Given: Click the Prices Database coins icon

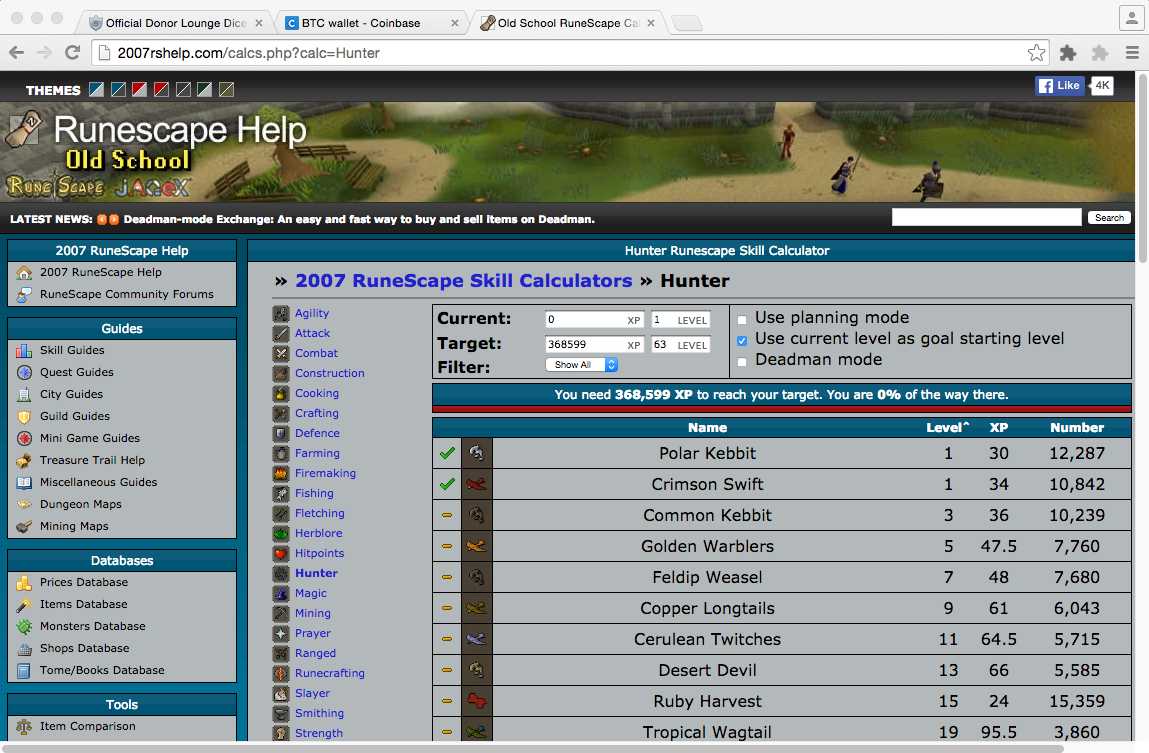Looking at the screenshot, I should [x=24, y=582].
